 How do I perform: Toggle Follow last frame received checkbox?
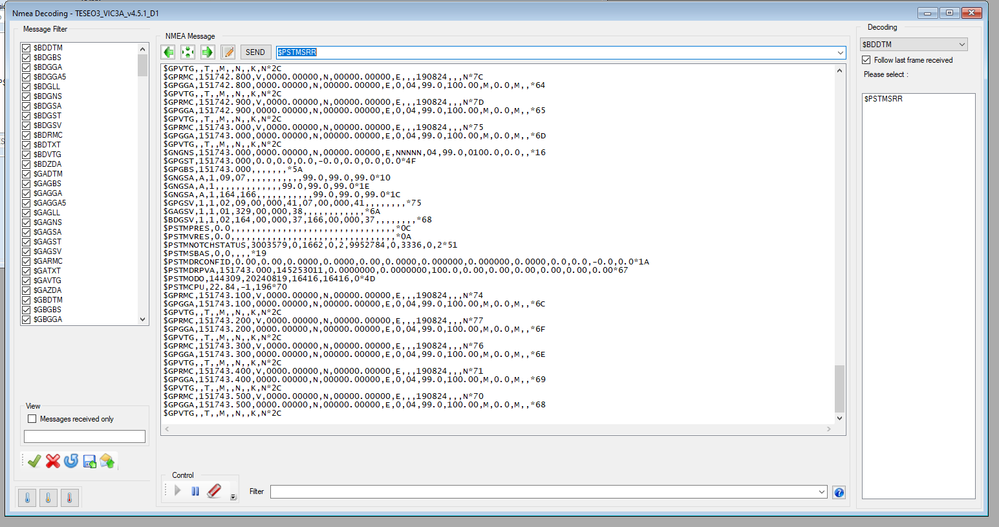[x=866, y=60]
